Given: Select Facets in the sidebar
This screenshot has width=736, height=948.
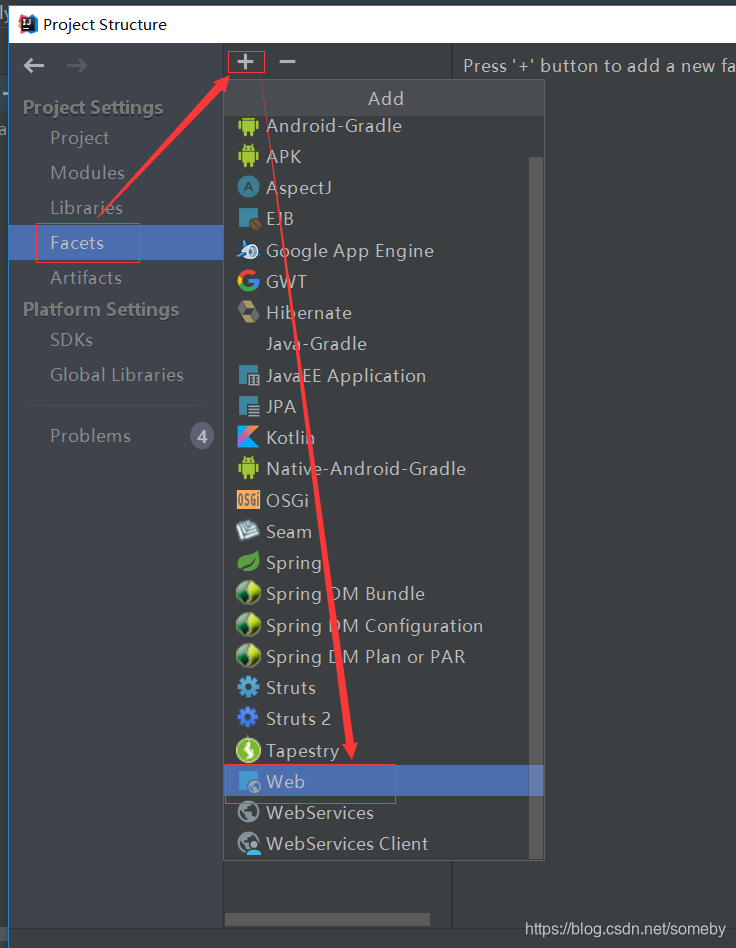Looking at the screenshot, I should point(116,242).
